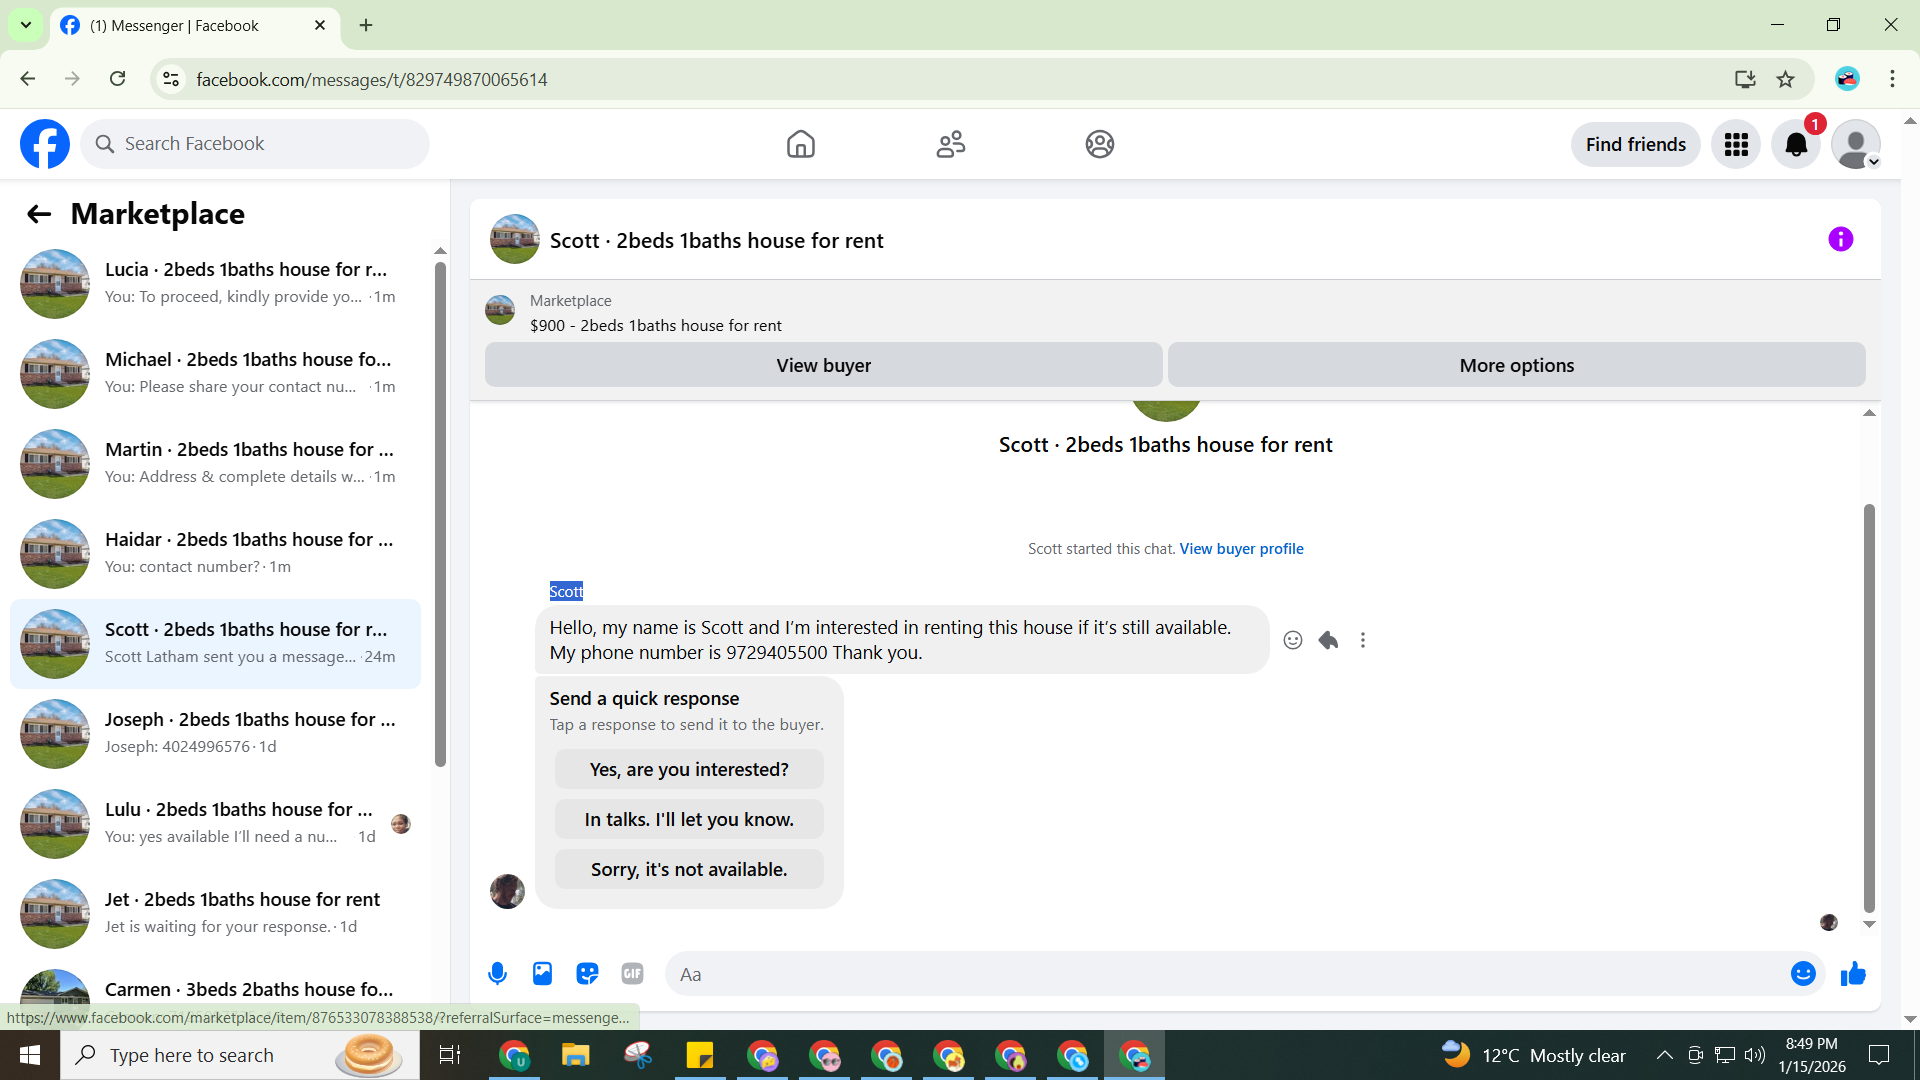
Task: Open the Friends tab
Action: point(950,145)
